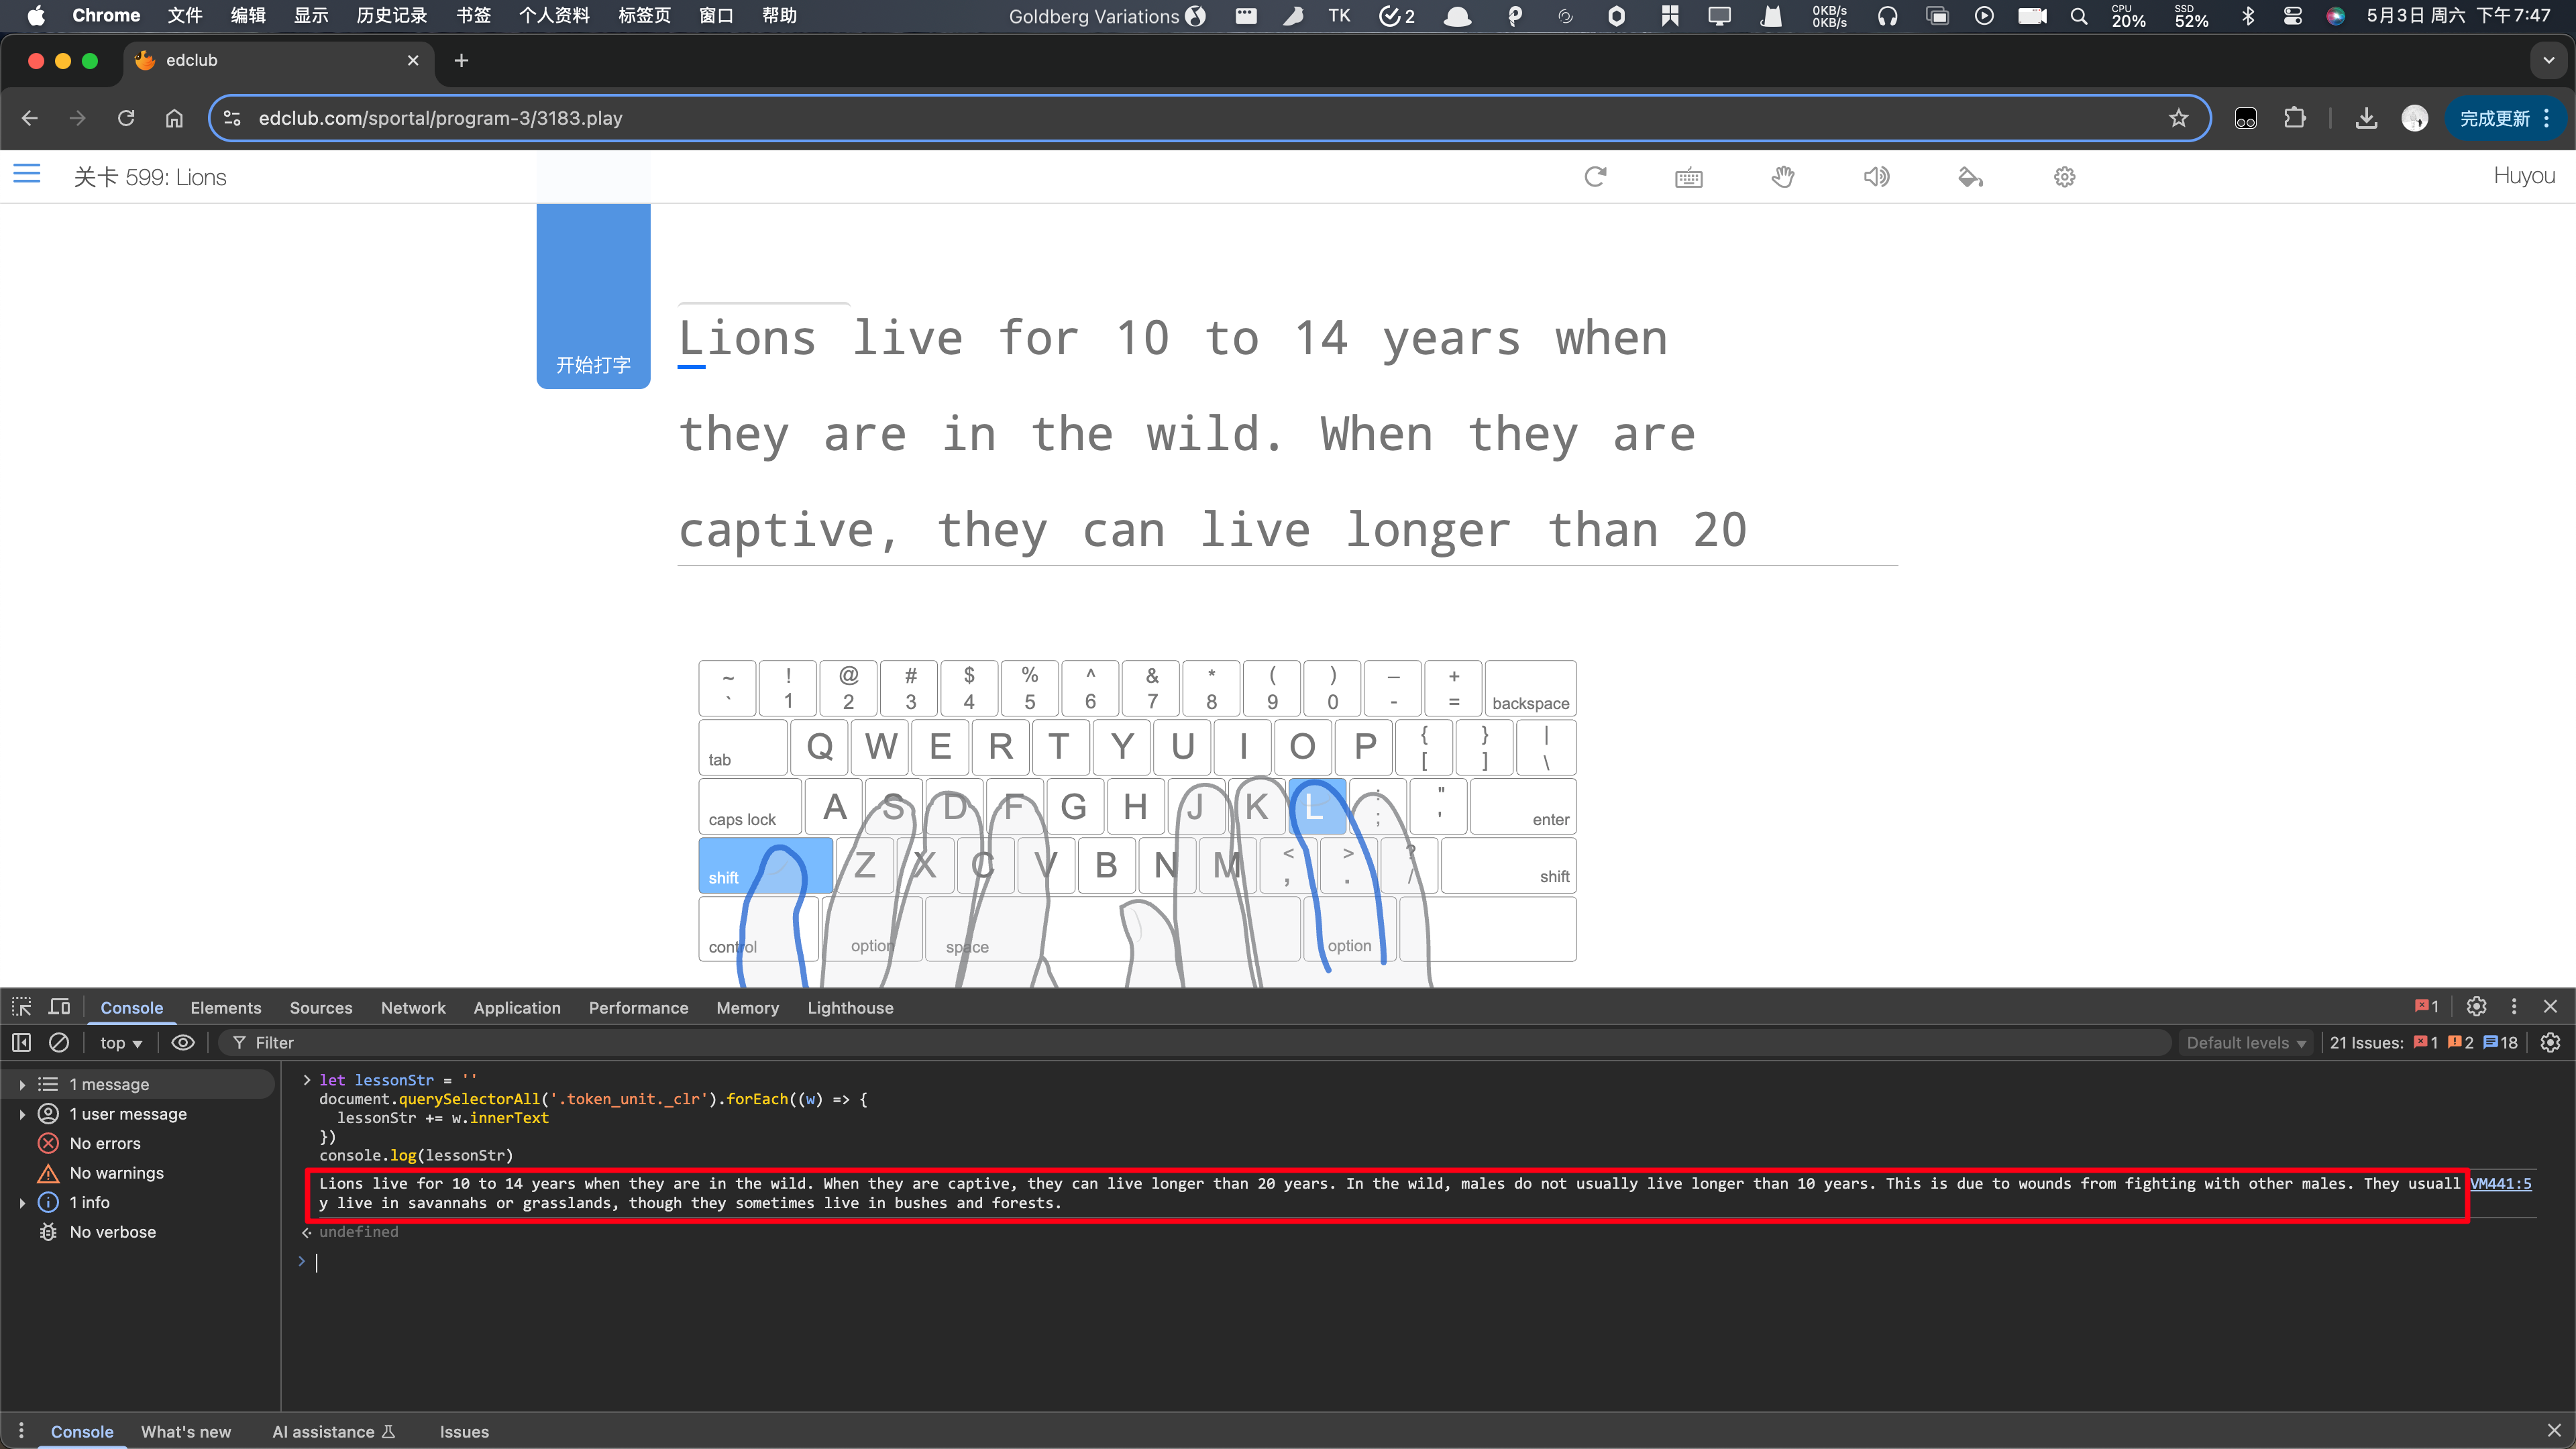The image size is (2576, 1449).
Task: Click the 开始打字 start typing button
Action: 593,365
